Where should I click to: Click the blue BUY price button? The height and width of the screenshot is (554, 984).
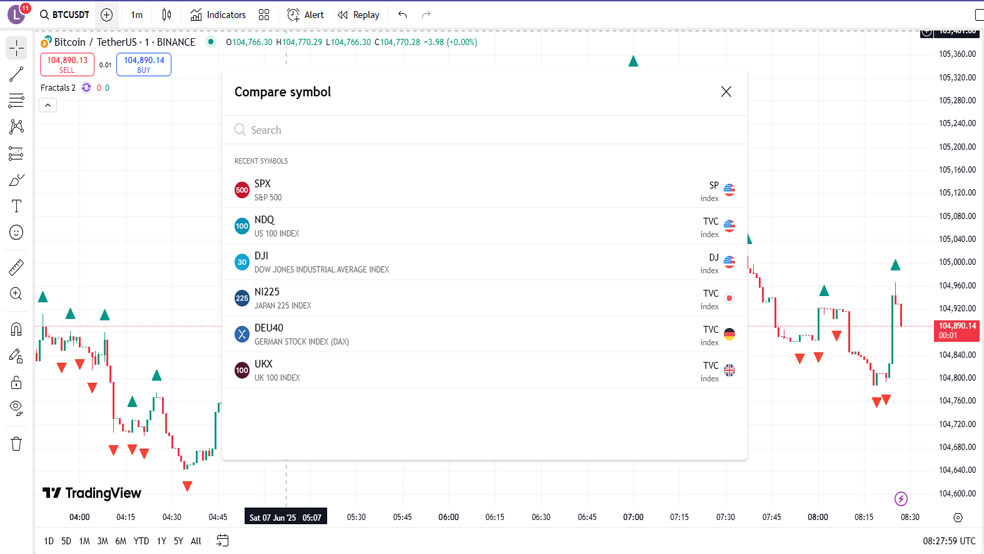144,64
